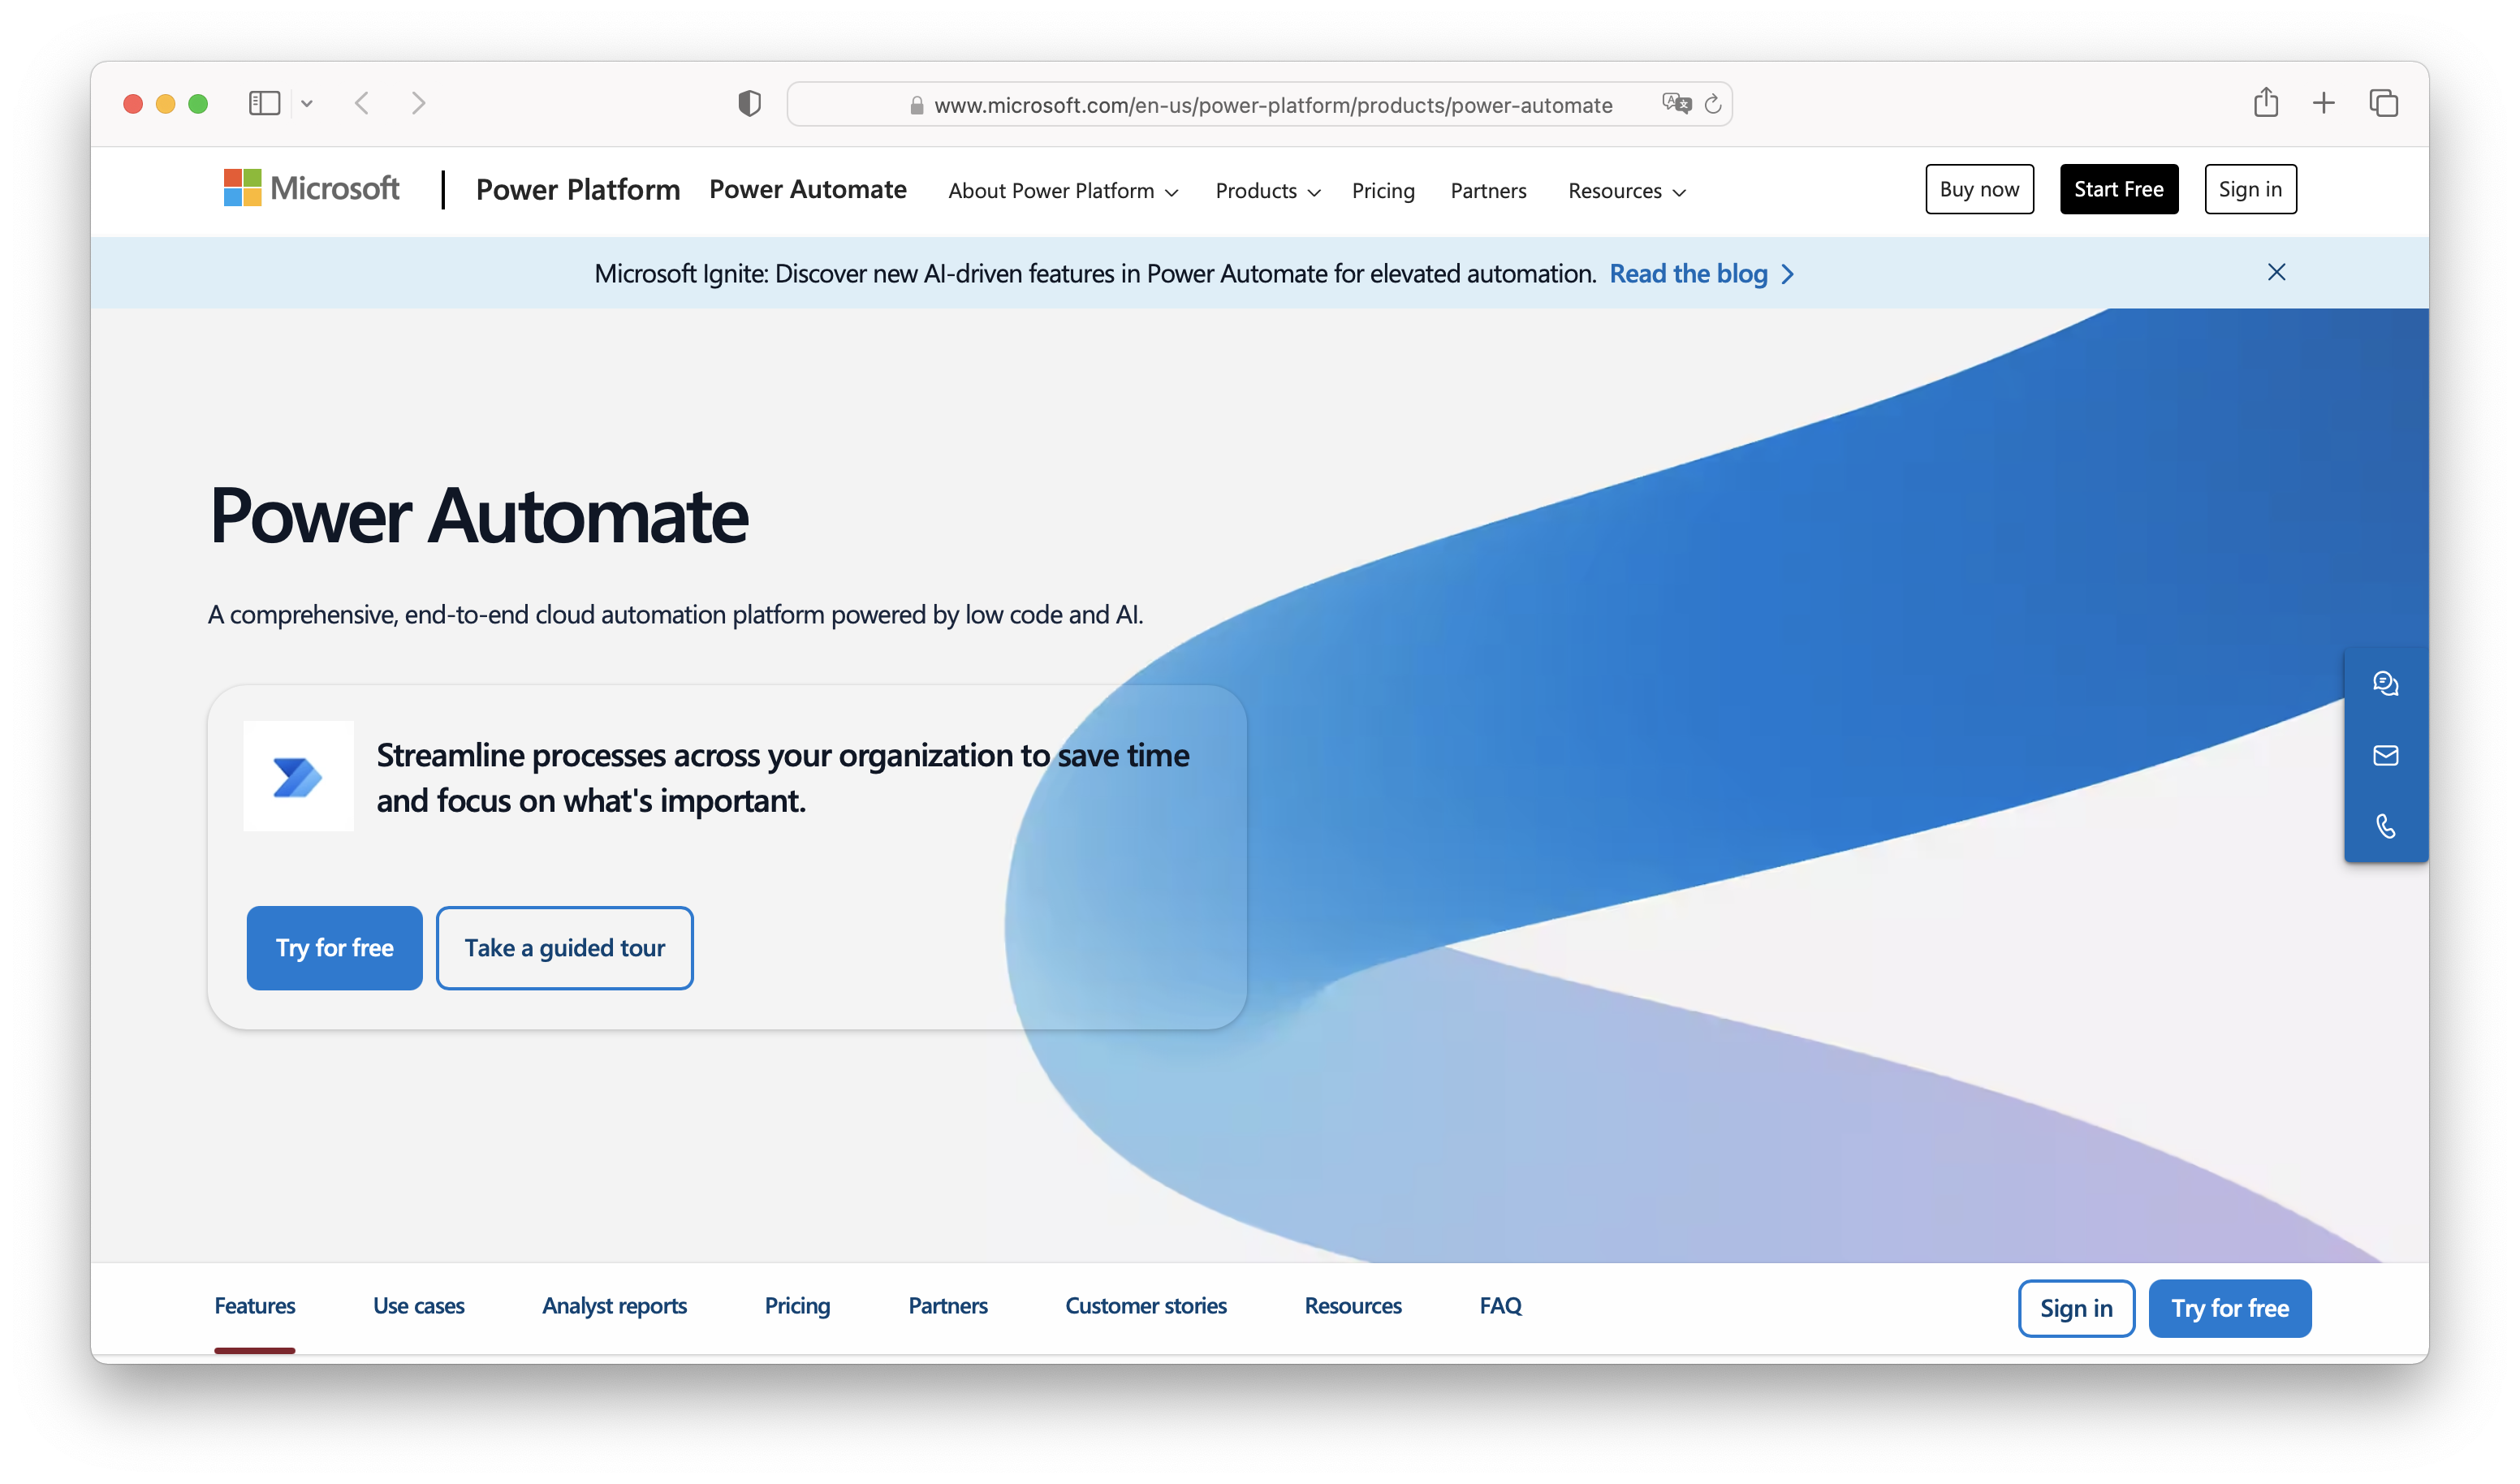Click the privacy shield icon
This screenshot has width=2520, height=1484.
[749, 103]
